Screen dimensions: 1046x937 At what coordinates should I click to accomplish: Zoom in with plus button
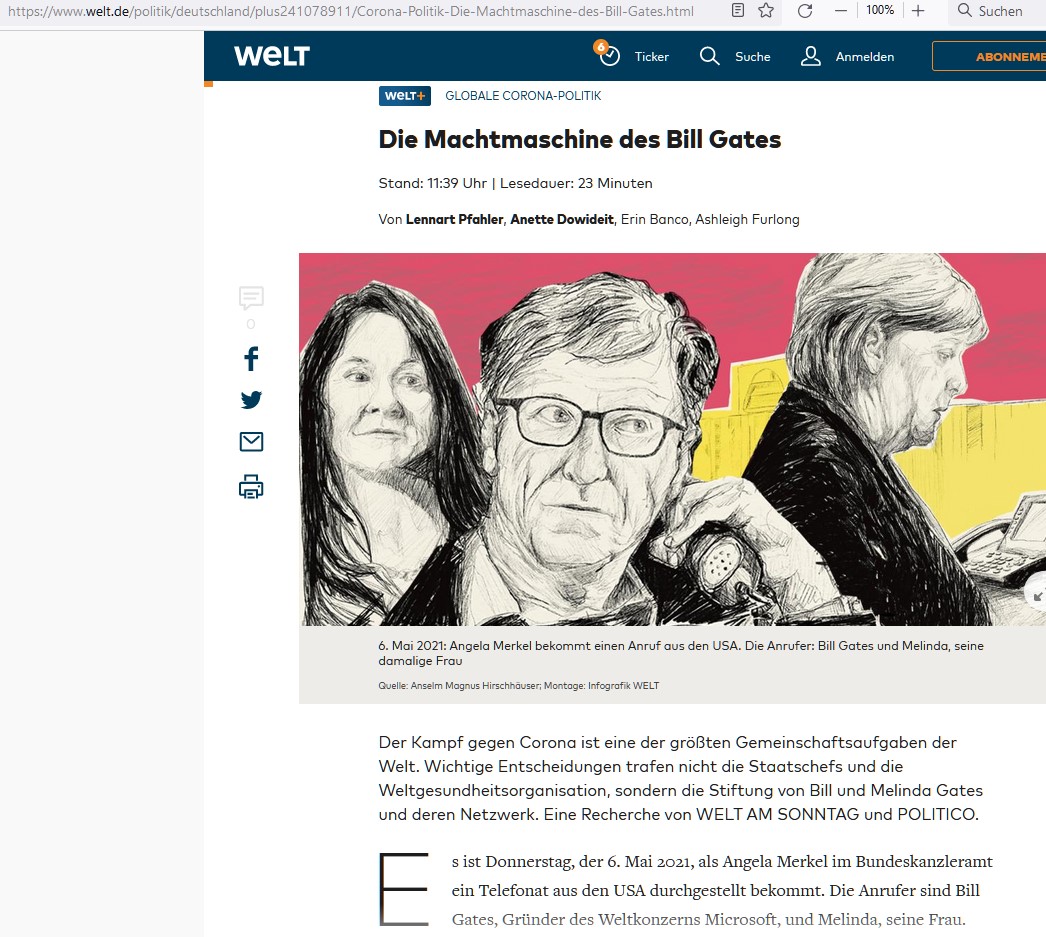pyautogui.click(x=918, y=11)
